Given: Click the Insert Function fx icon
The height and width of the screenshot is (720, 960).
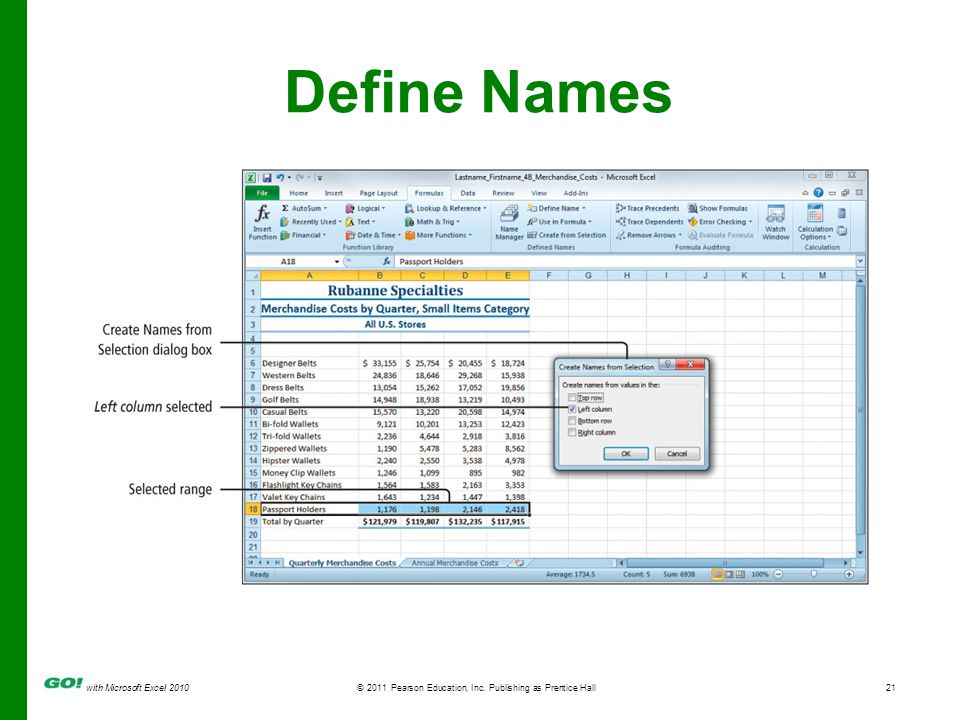Looking at the screenshot, I should coord(262,213).
